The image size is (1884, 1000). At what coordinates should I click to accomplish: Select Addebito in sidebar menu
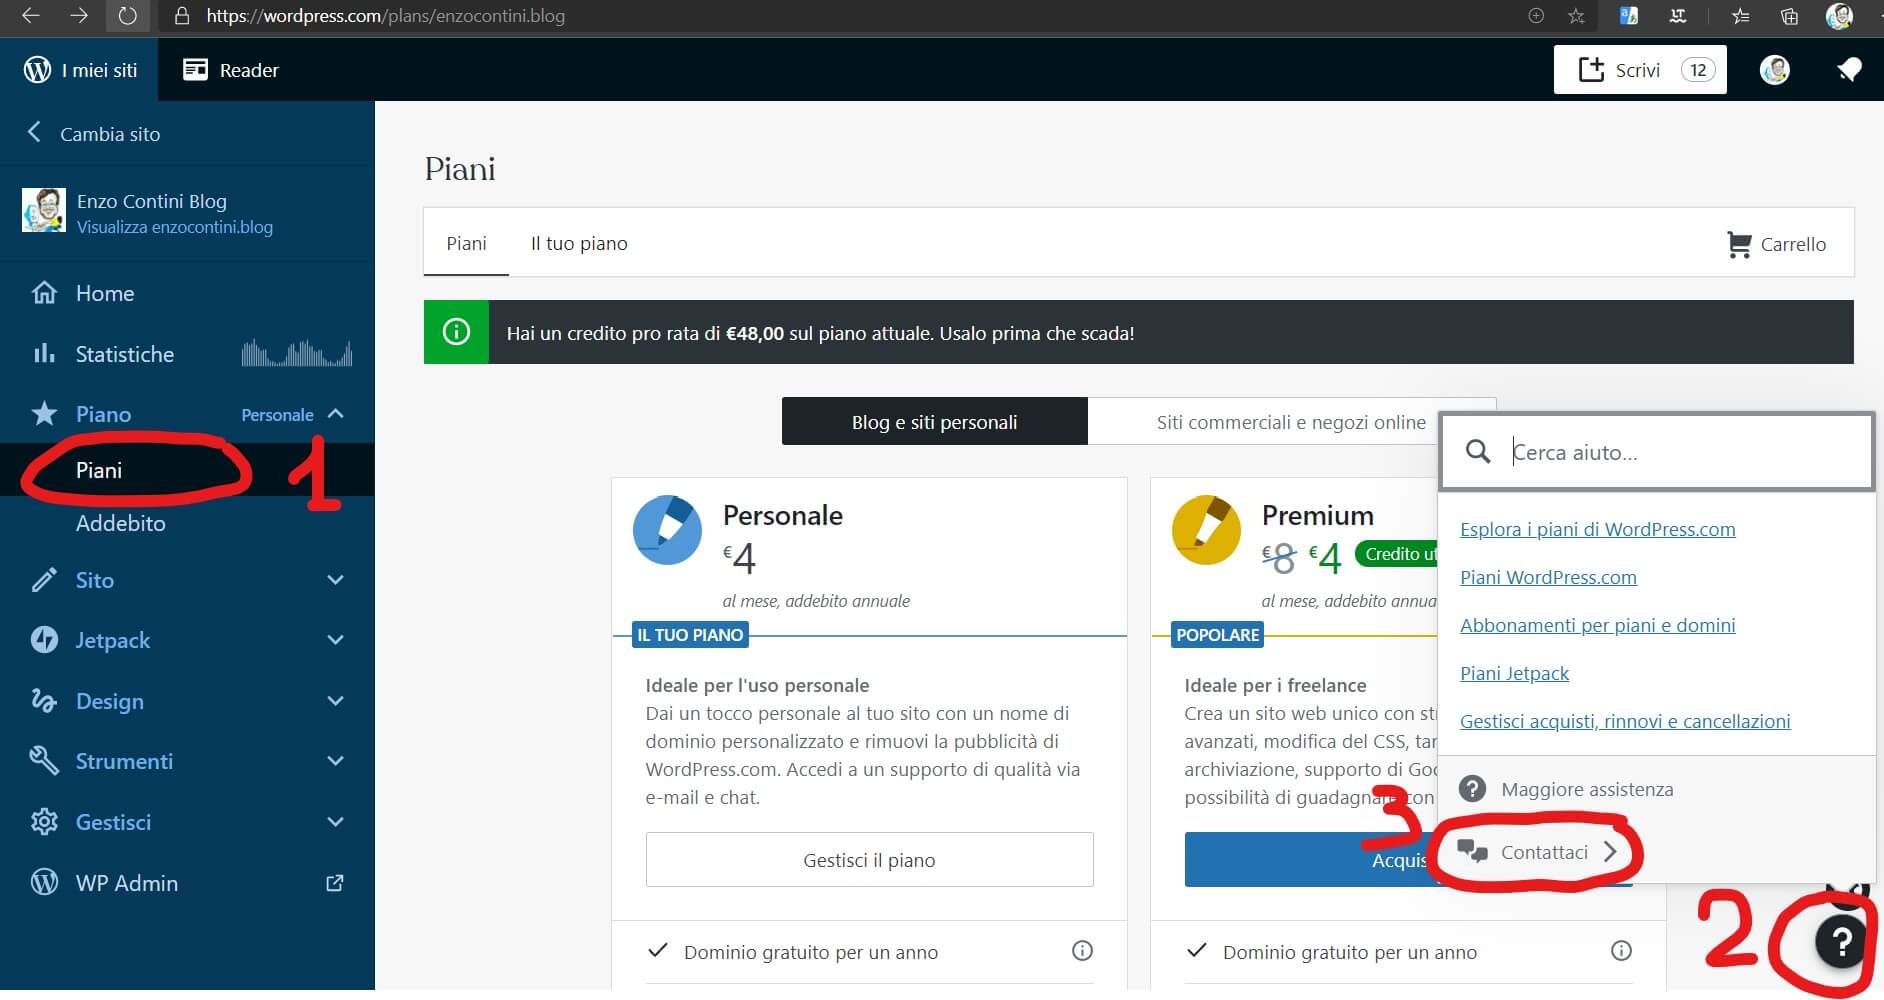(121, 523)
